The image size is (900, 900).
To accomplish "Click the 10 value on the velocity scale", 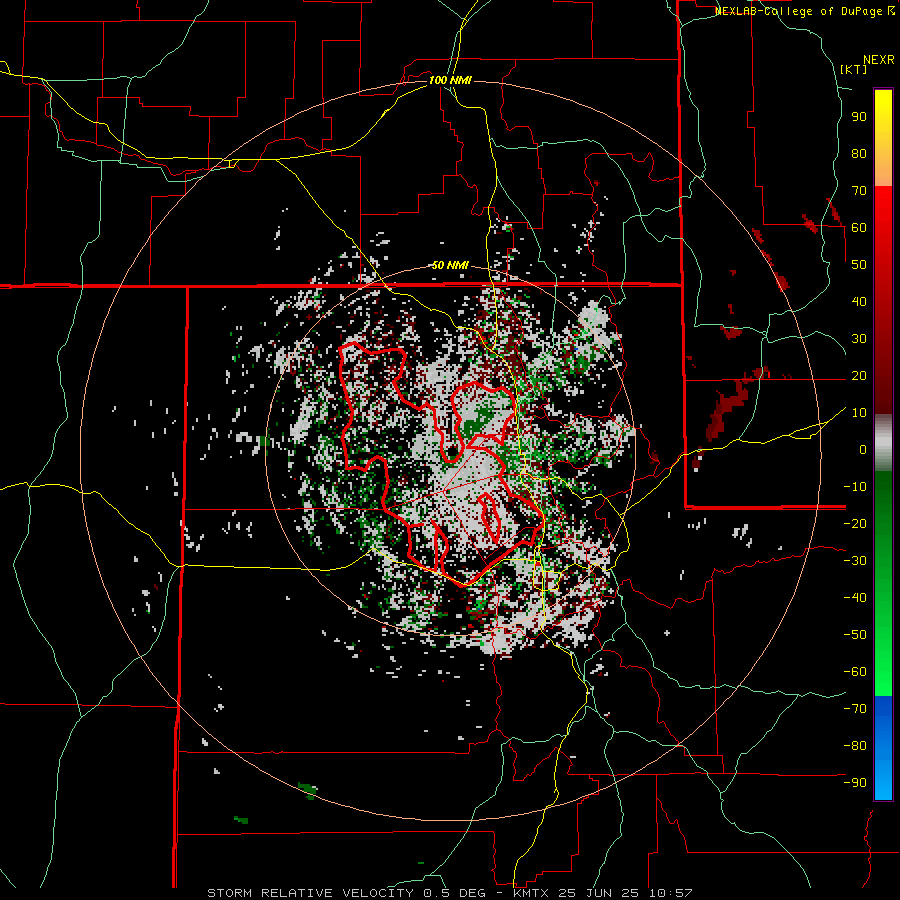I will coord(859,413).
